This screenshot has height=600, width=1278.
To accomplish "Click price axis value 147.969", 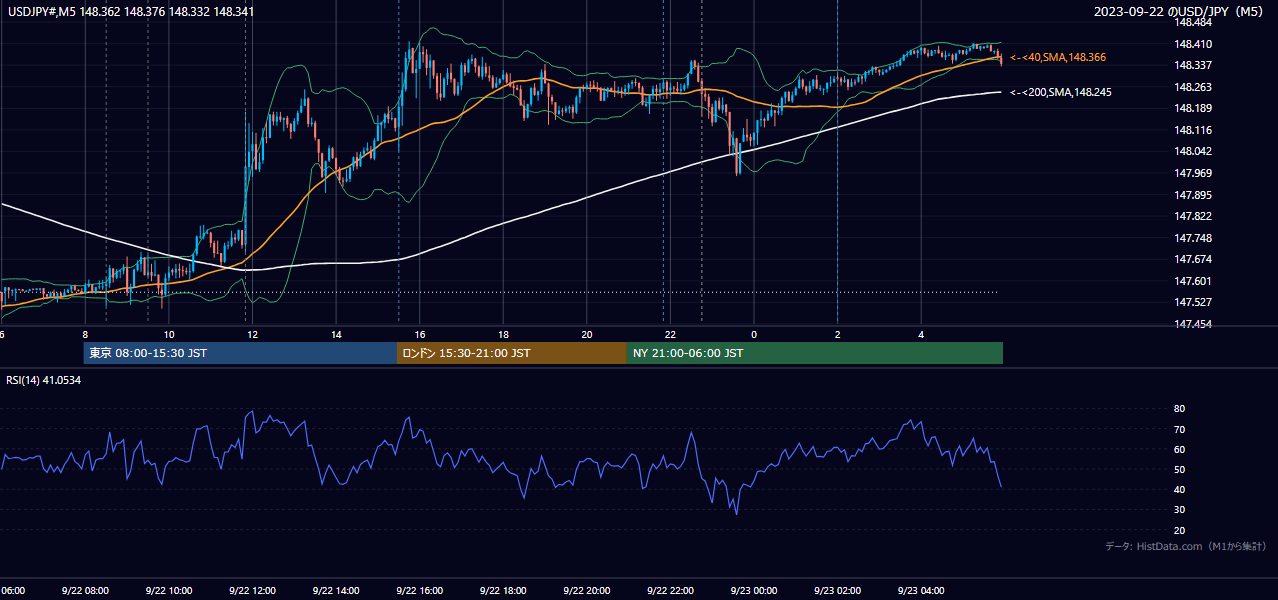I will pyautogui.click(x=1194, y=173).
